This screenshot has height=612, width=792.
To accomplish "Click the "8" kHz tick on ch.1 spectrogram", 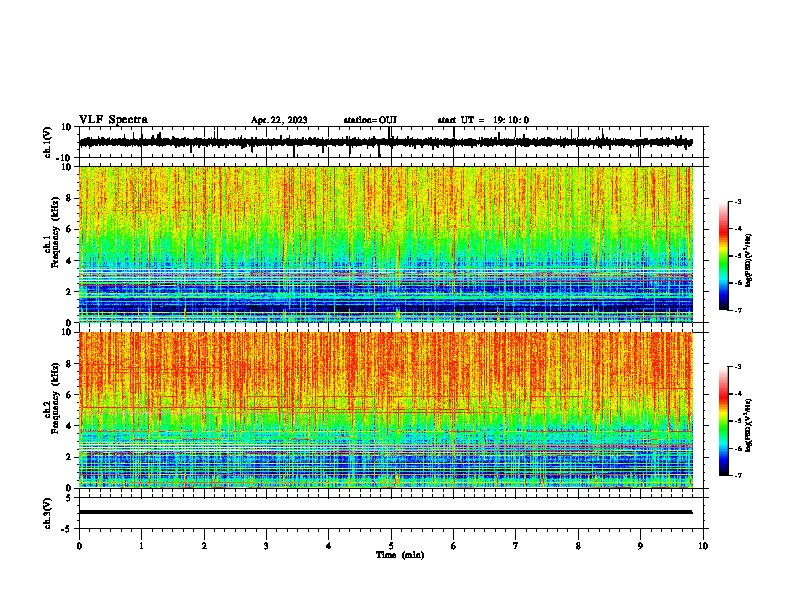I will 69,198.
